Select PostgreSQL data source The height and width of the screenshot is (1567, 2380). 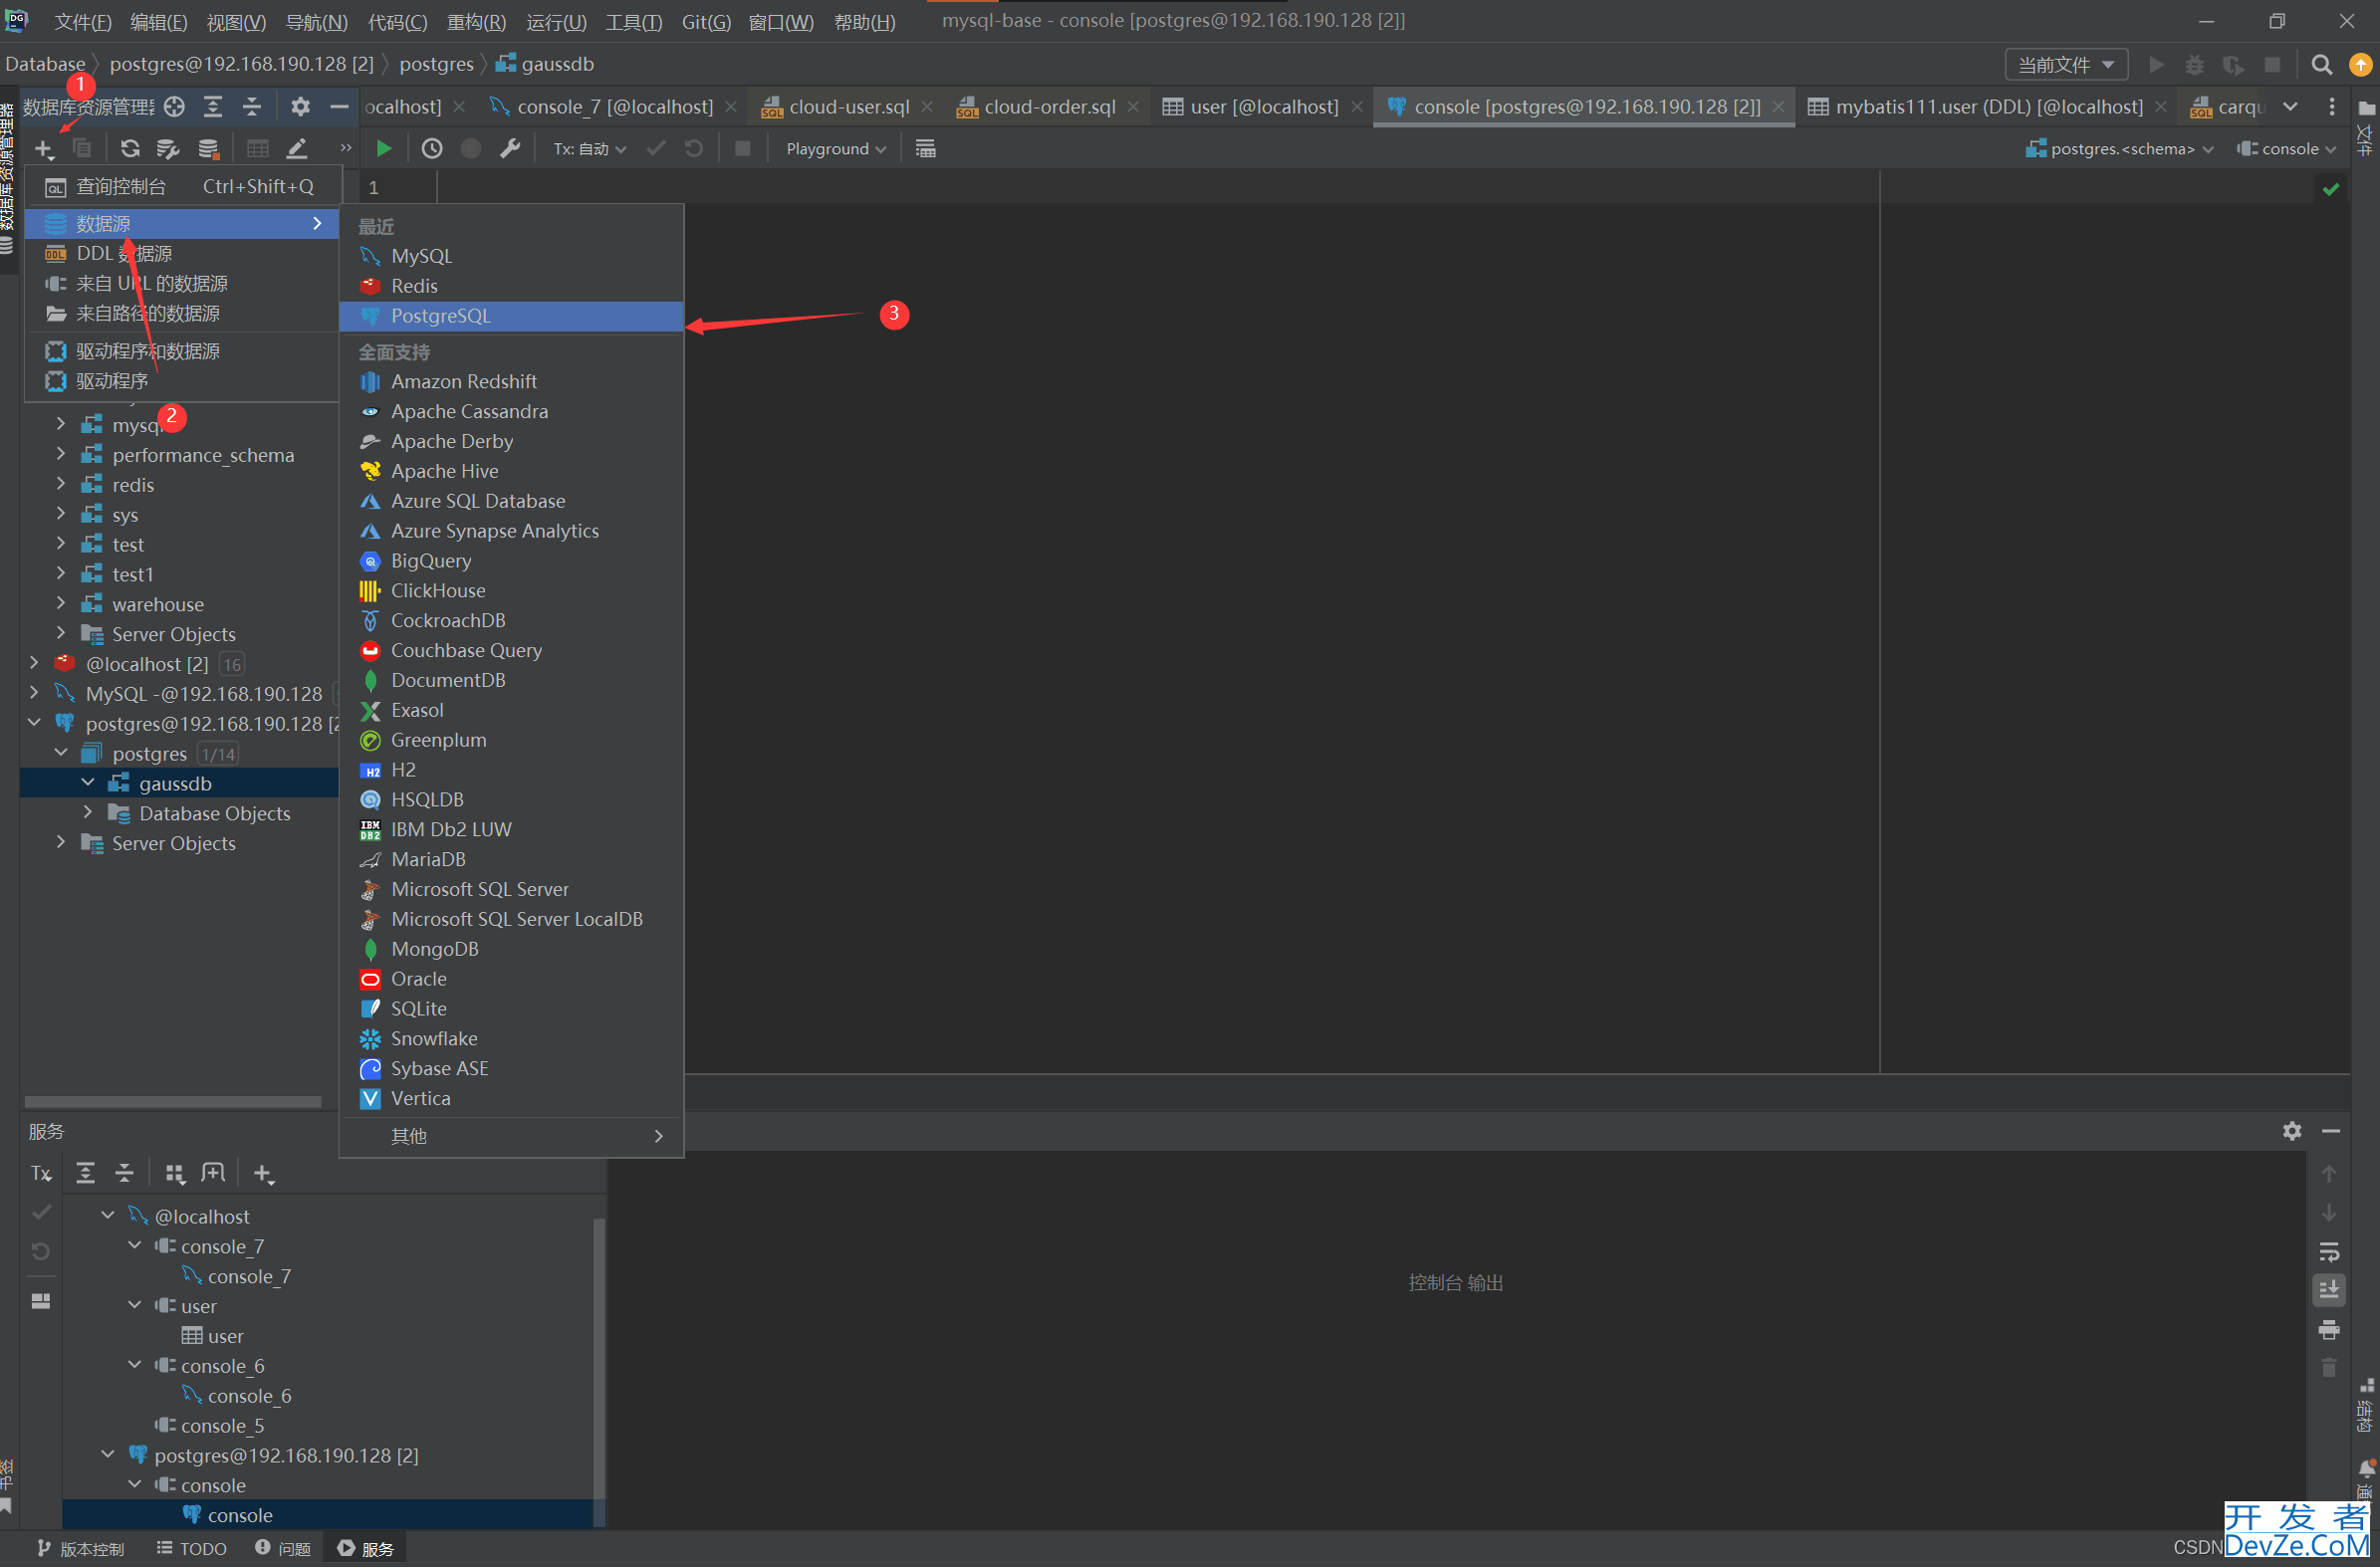tap(511, 315)
